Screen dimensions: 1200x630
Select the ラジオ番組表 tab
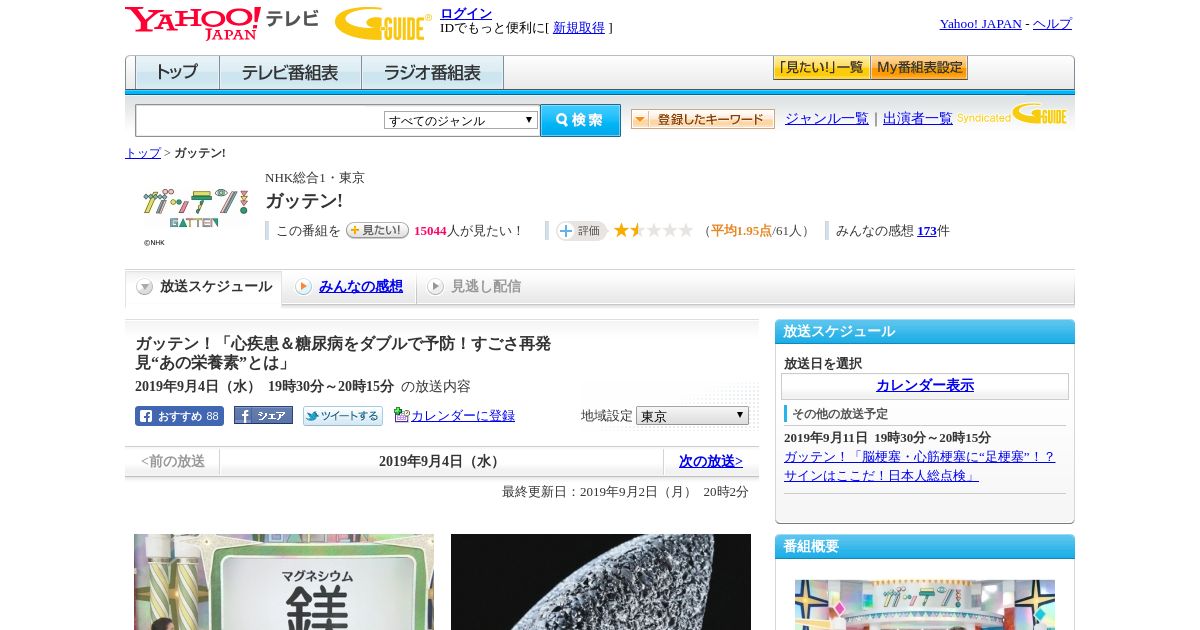point(432,73)
